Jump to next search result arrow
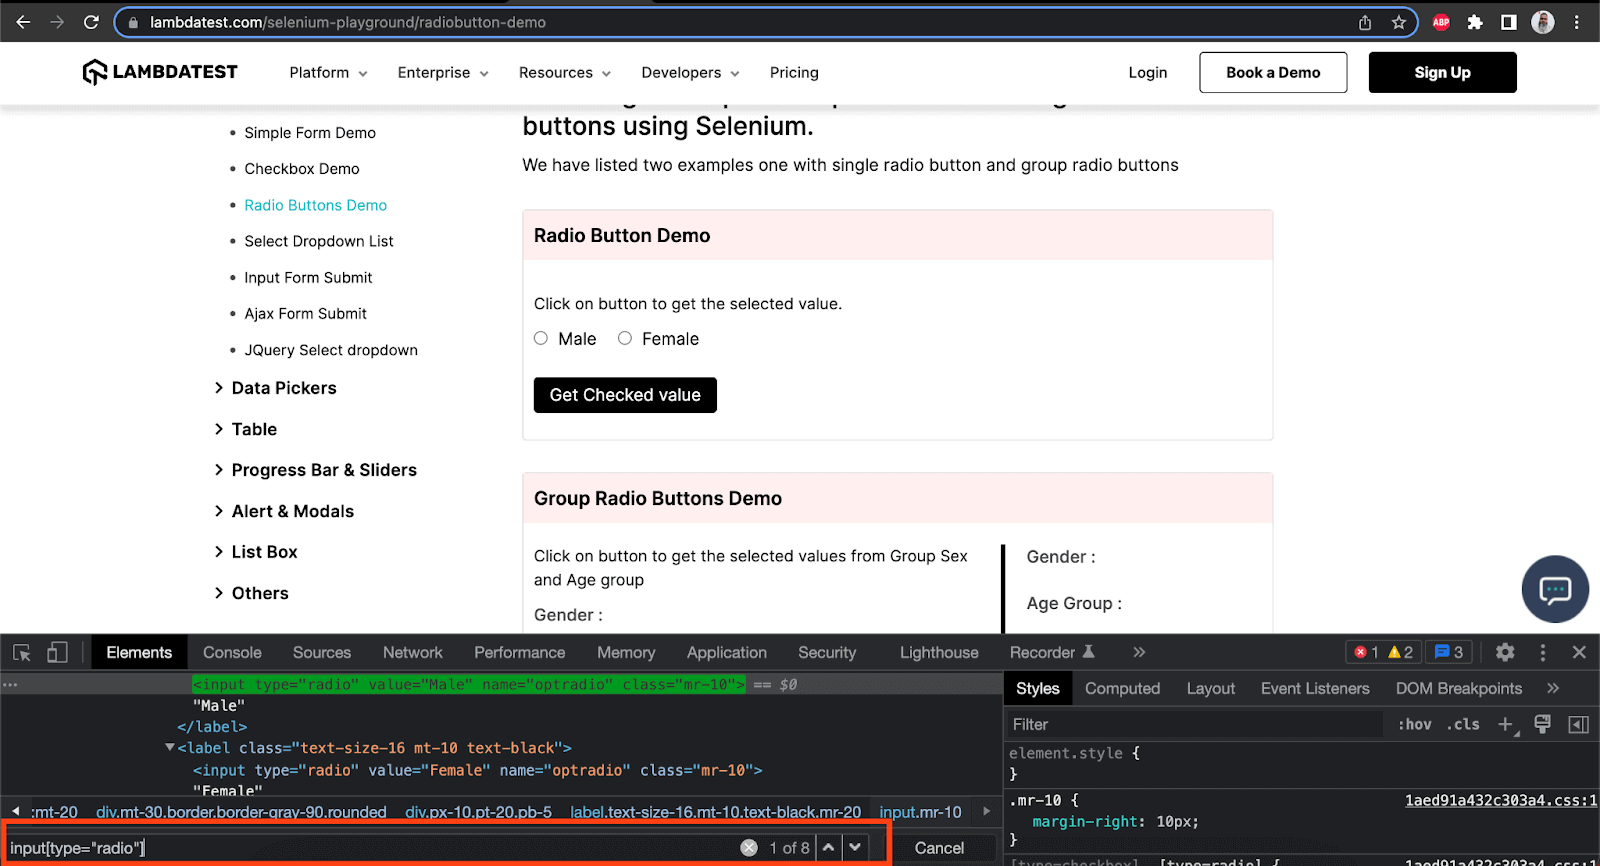Image resolution: width=1600 pixels, height=866 pixels. click(x=855, y=848)
